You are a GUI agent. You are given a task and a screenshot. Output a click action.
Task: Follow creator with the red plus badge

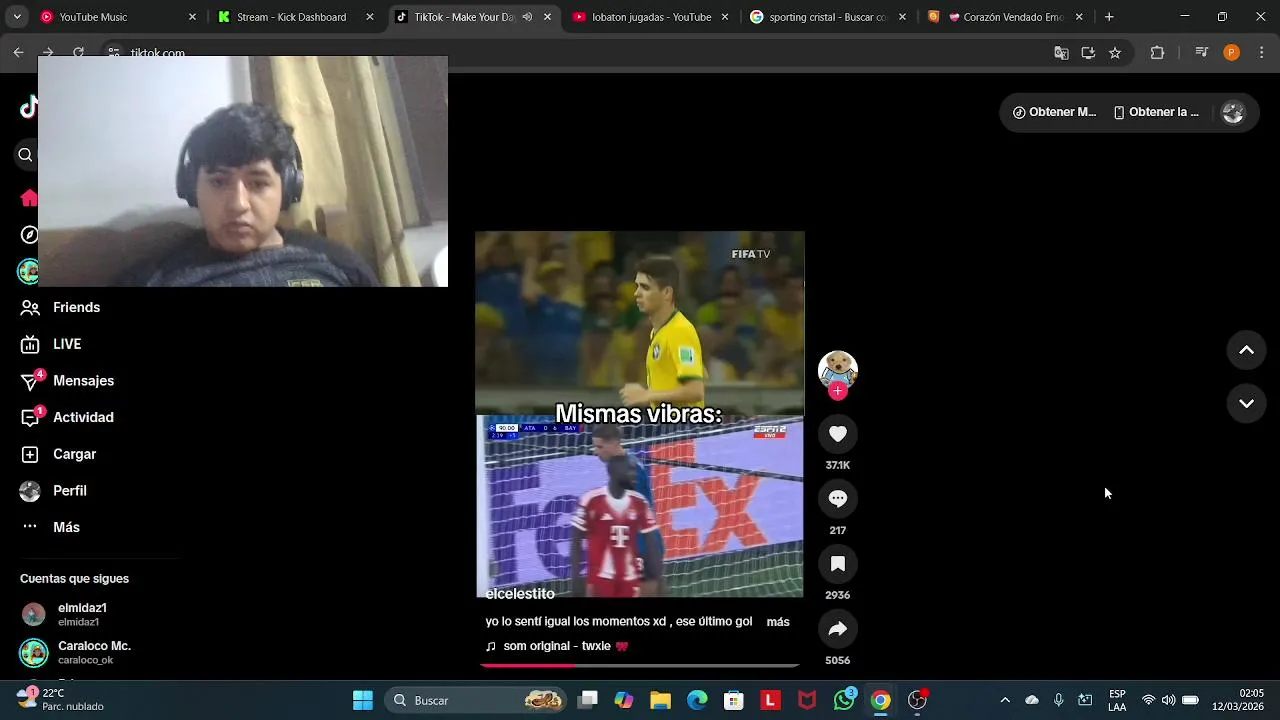click(x=838, y=391)
